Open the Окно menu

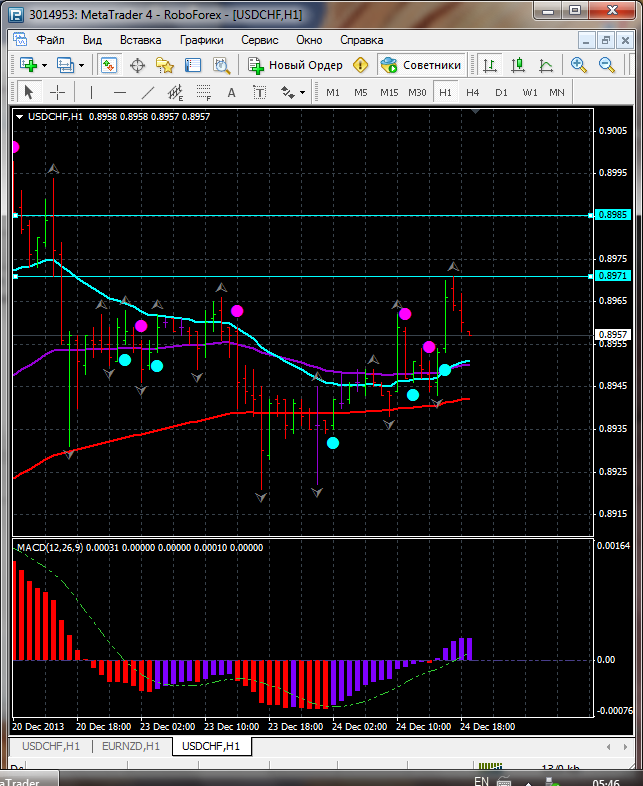click(x=309, y=40)
